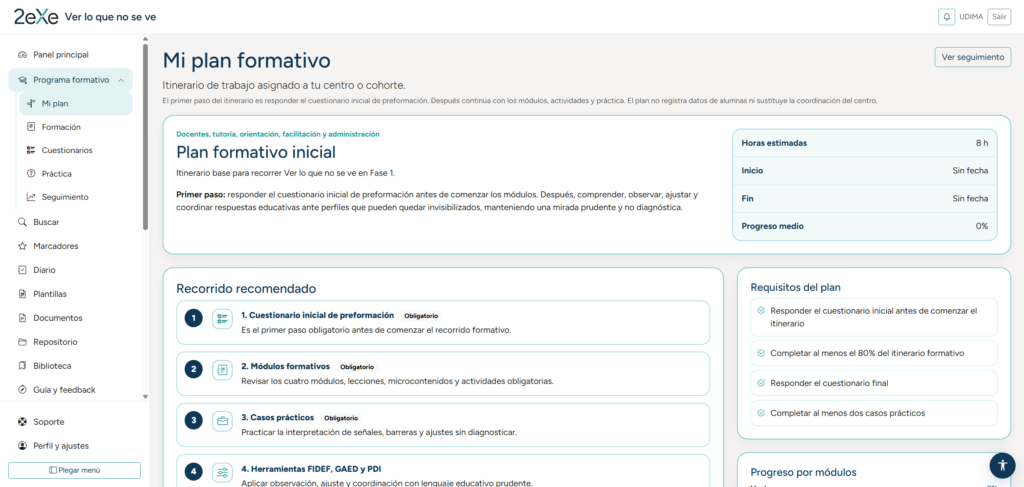Image resolution: width=1024 pixels, height=487 pixels.
Task: Click the Cuestionarios list icon
Action: tap(31, 150)
